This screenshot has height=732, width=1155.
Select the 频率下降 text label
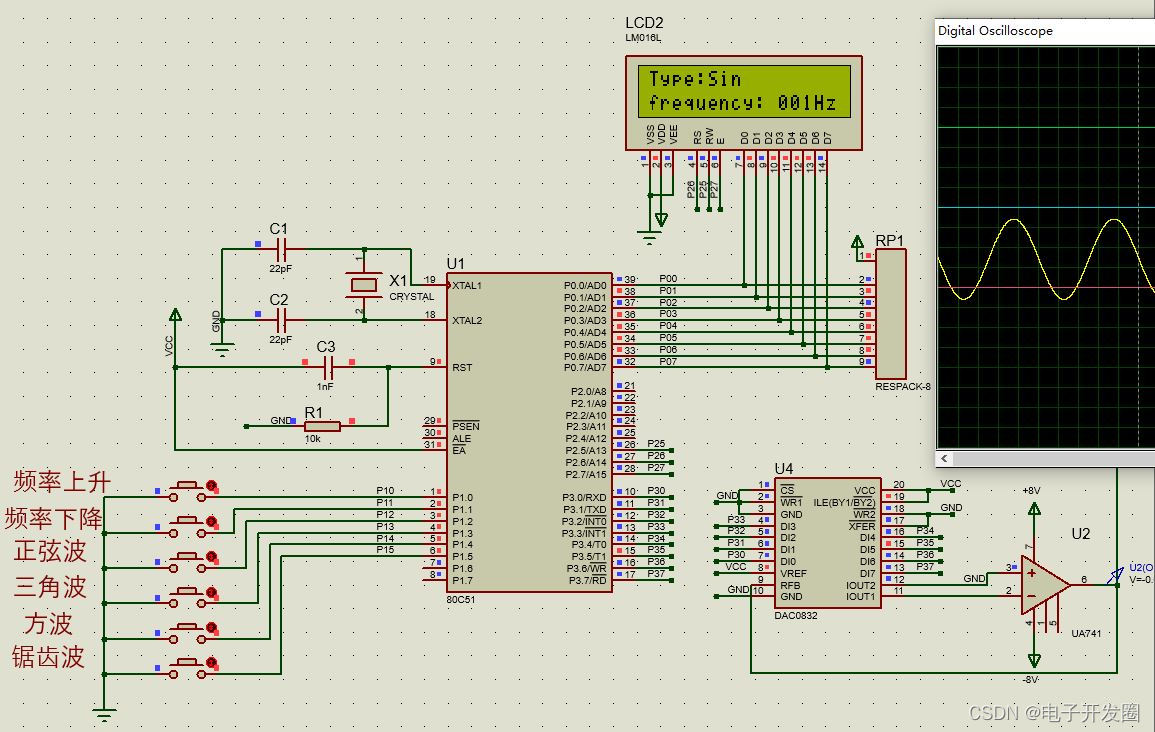pos(54,518)
